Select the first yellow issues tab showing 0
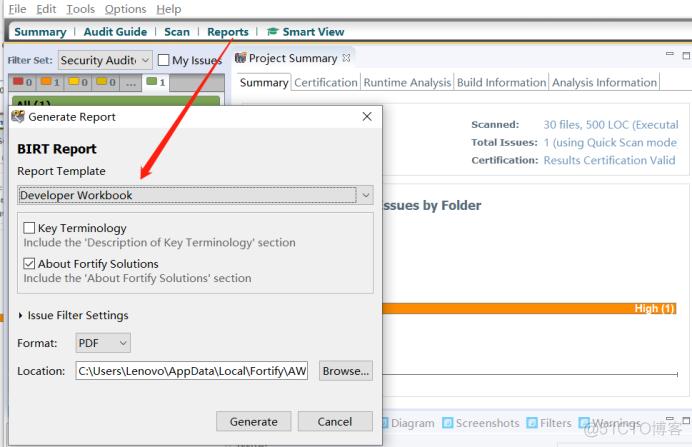The height and width of the screenshot is (447, 692). [78, 82]
